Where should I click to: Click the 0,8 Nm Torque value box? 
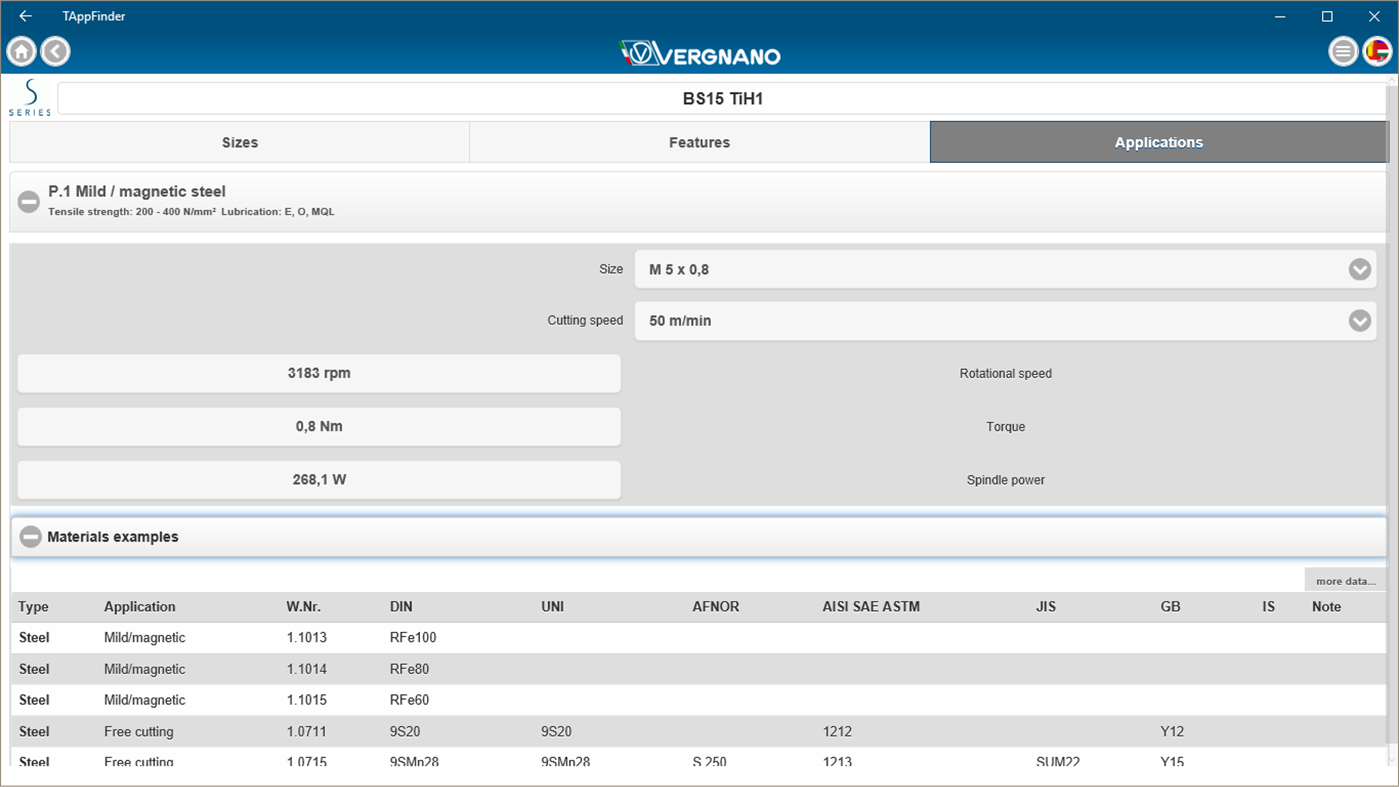[x=318, y=426]
